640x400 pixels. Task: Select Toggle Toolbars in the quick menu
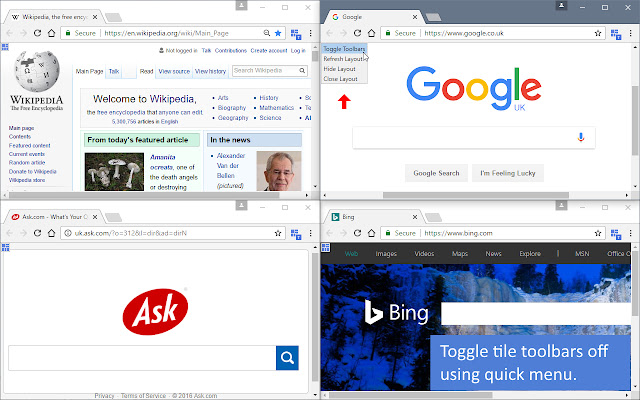(344, 49)
